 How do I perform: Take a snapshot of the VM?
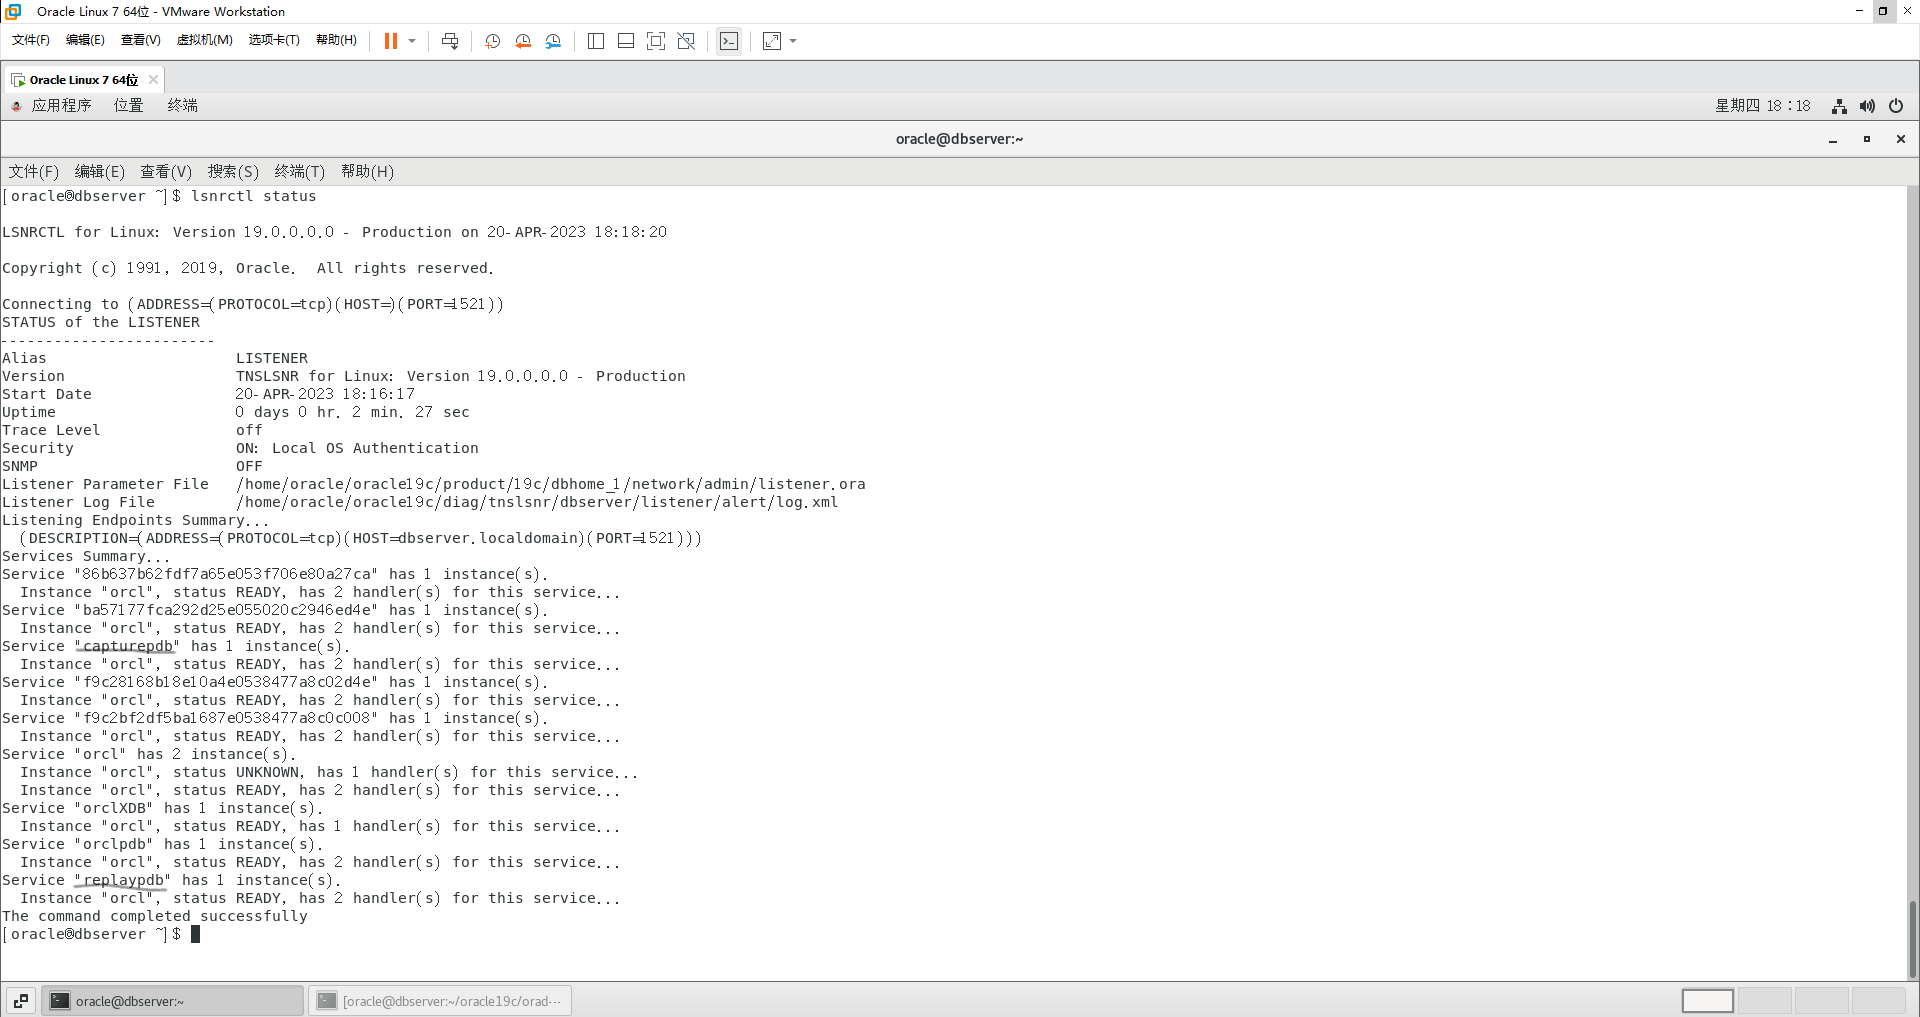(x=492, y=41)
